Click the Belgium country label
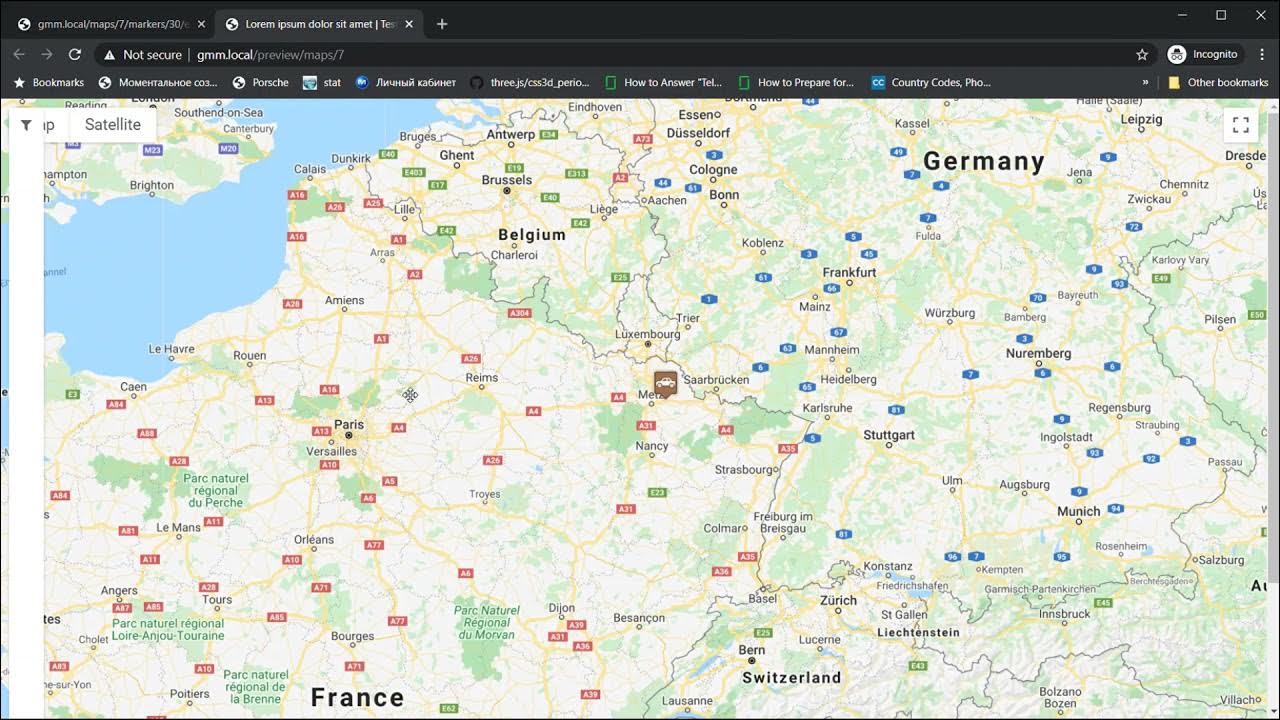The width and height of the screenshot is (1280, 720). 532,234
